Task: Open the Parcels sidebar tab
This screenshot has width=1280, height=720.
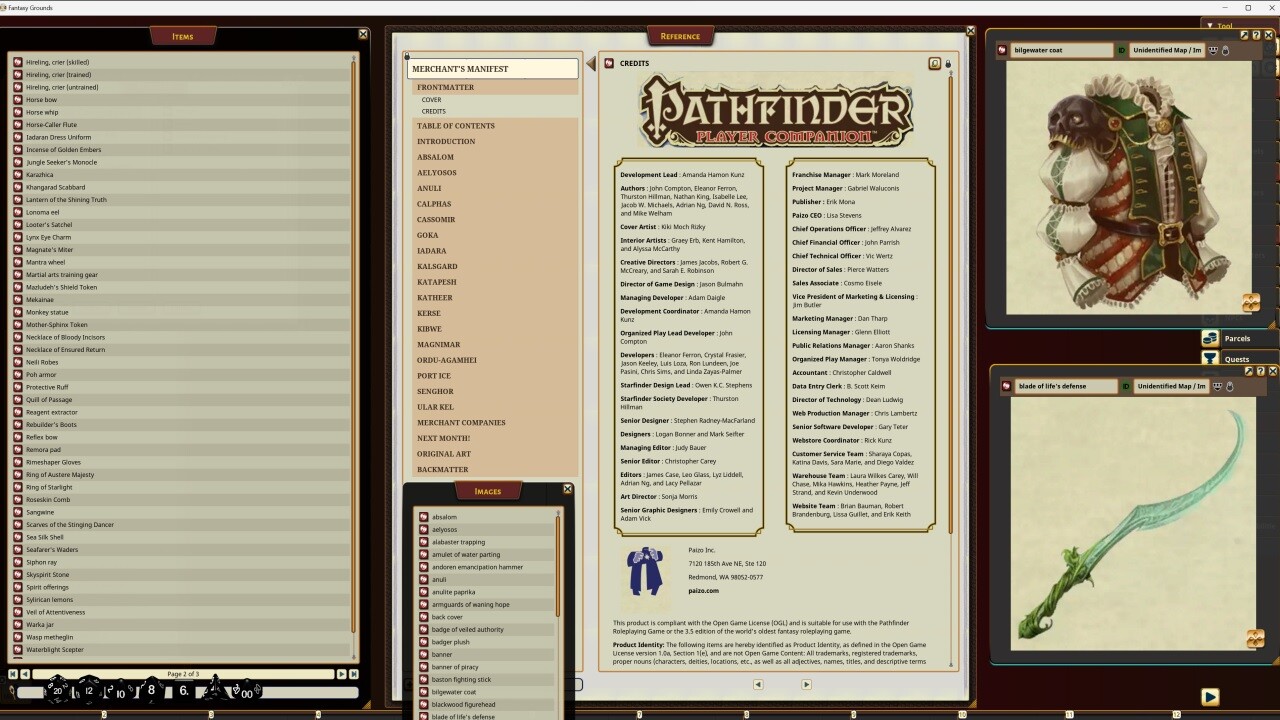Action: coord(1238,338)
